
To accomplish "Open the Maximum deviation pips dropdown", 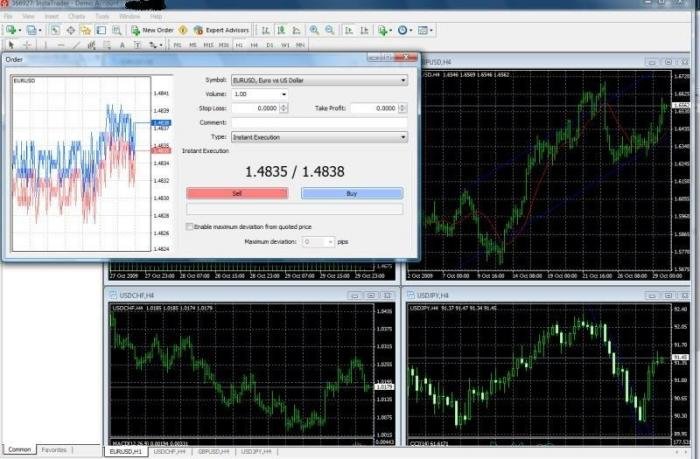I will 330,242.
